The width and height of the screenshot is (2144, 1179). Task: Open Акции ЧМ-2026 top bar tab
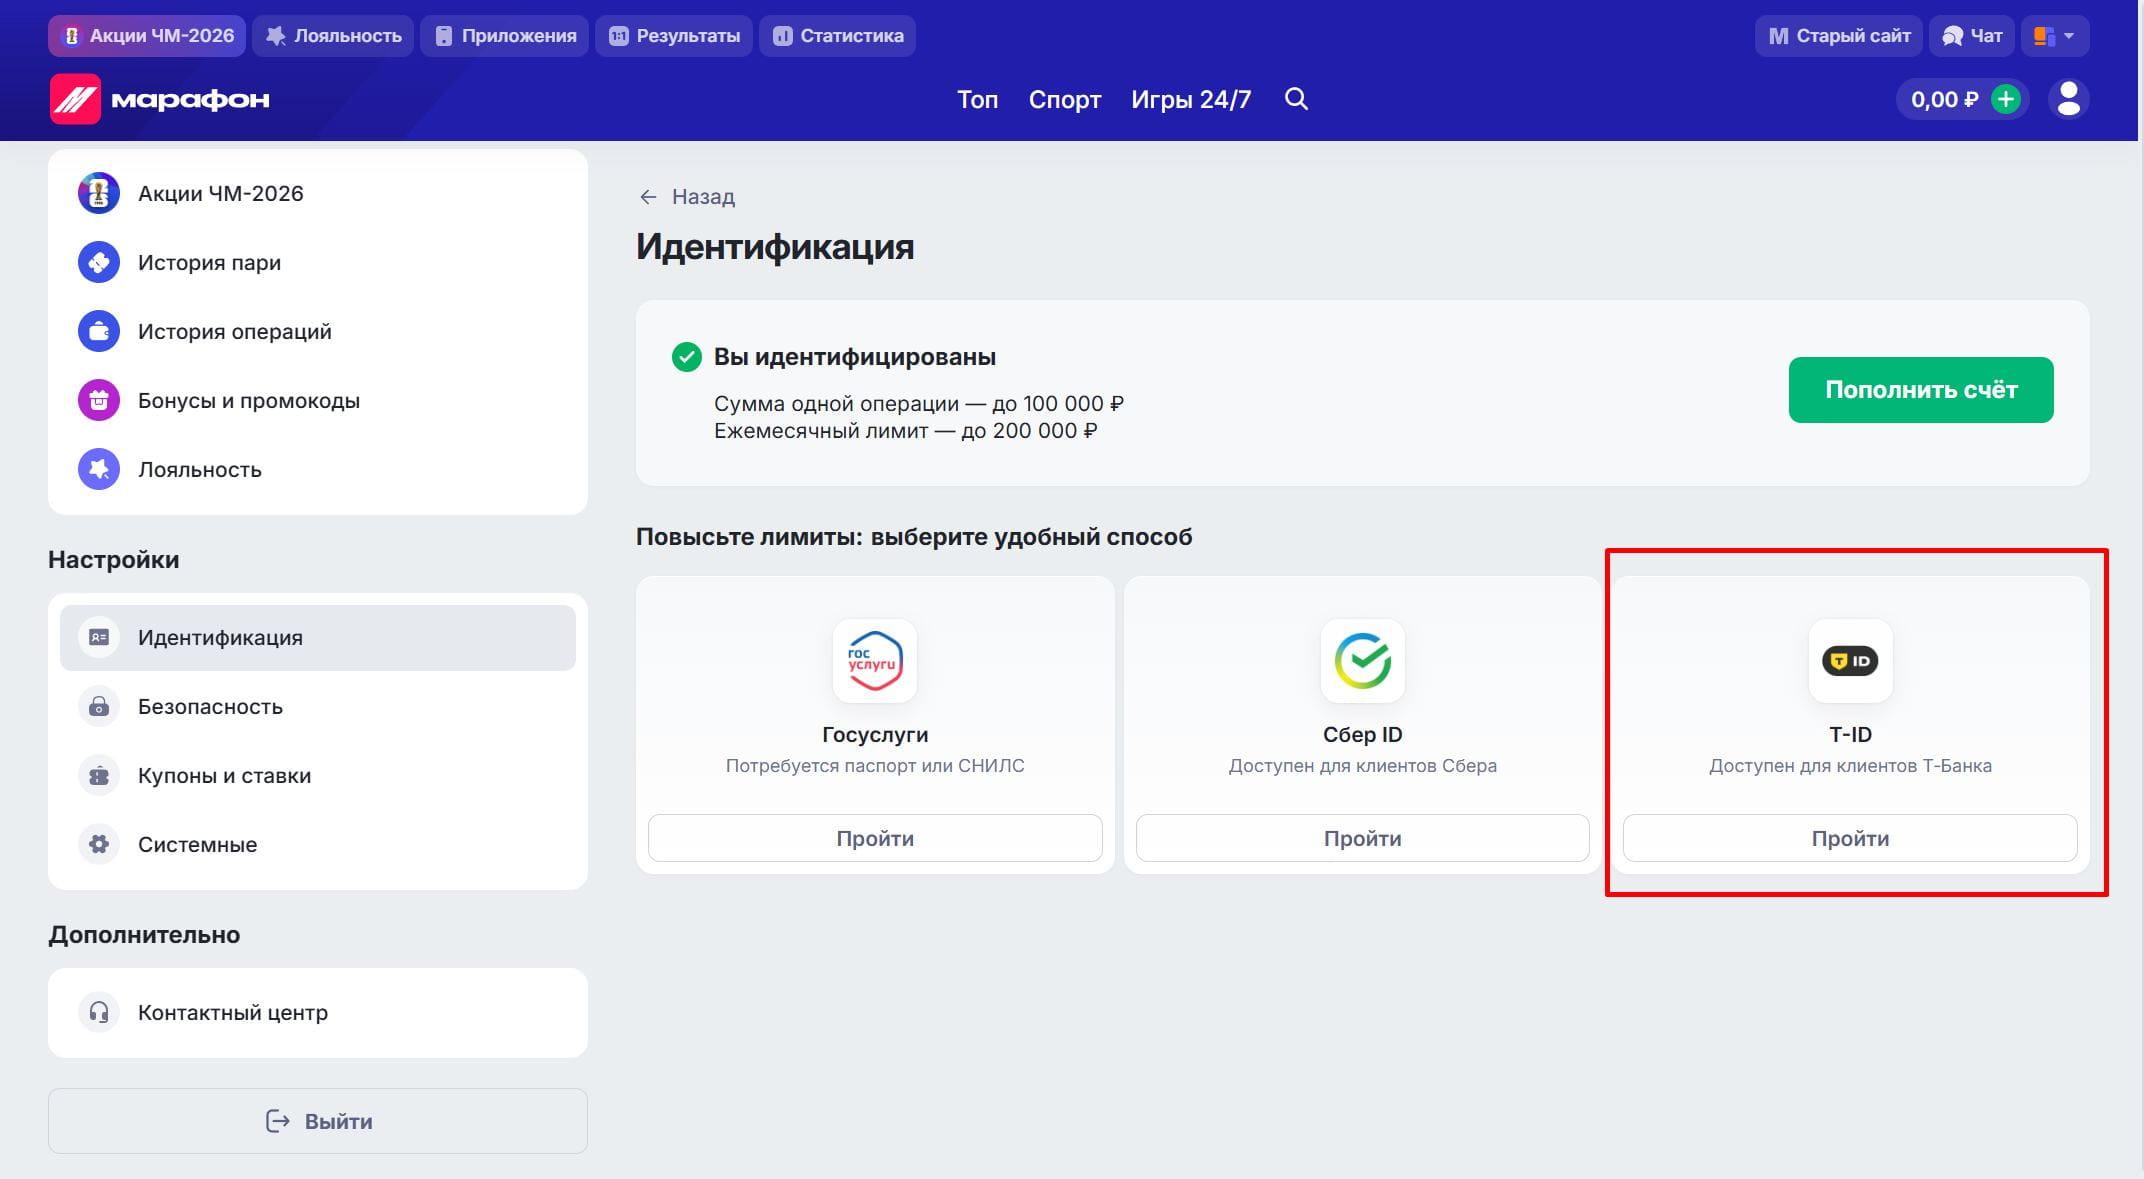pos(147,36)
